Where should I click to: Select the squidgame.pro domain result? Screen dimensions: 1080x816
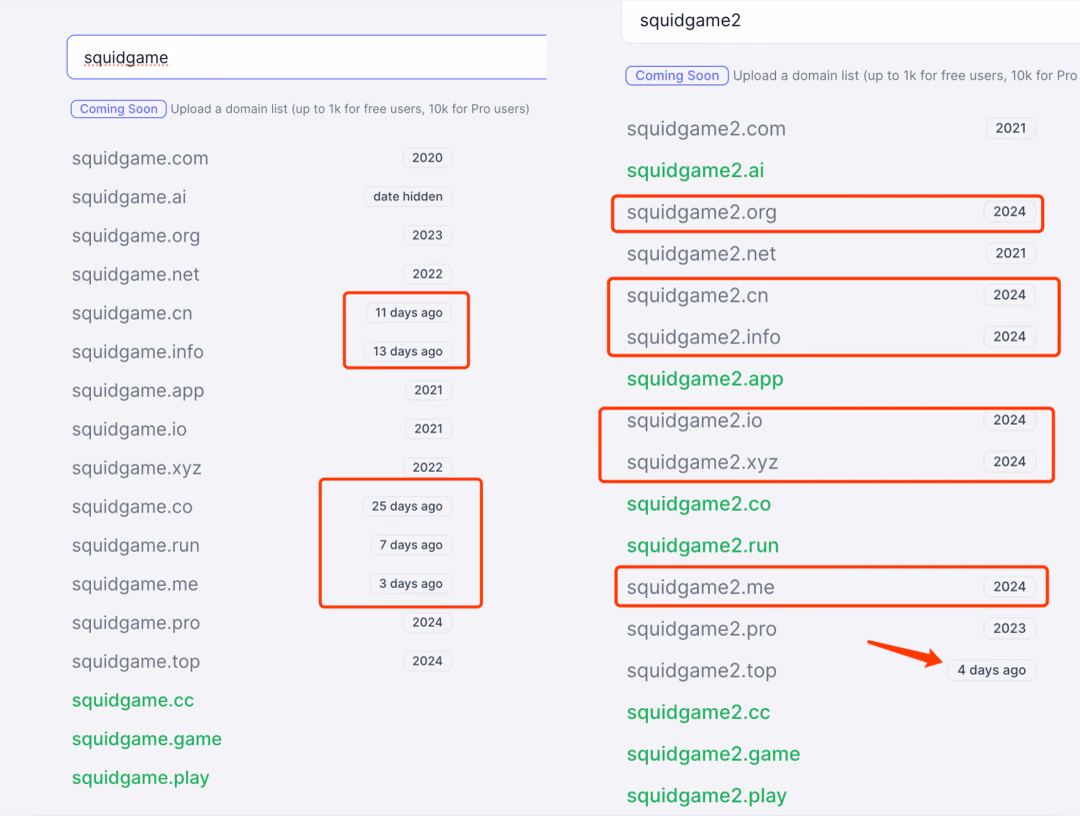(x=136, y=623)
